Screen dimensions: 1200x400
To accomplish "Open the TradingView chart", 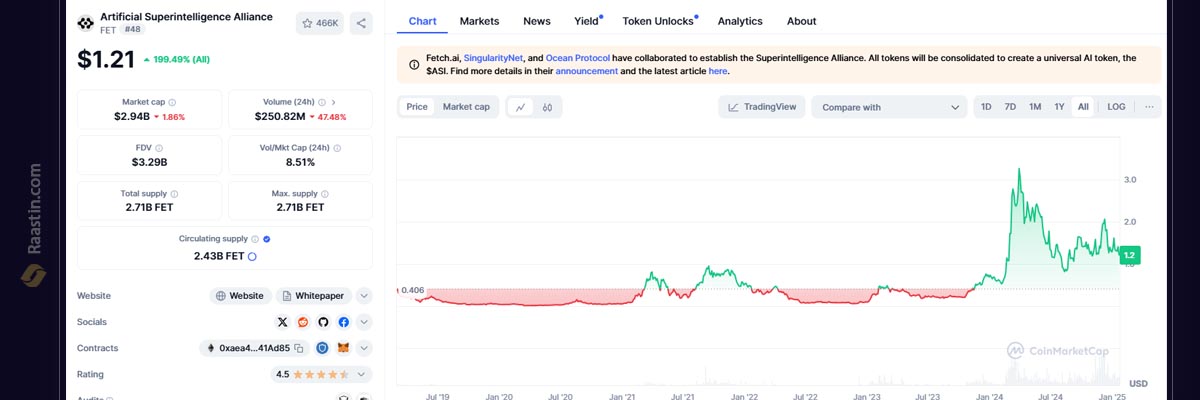I will point(762,107).
